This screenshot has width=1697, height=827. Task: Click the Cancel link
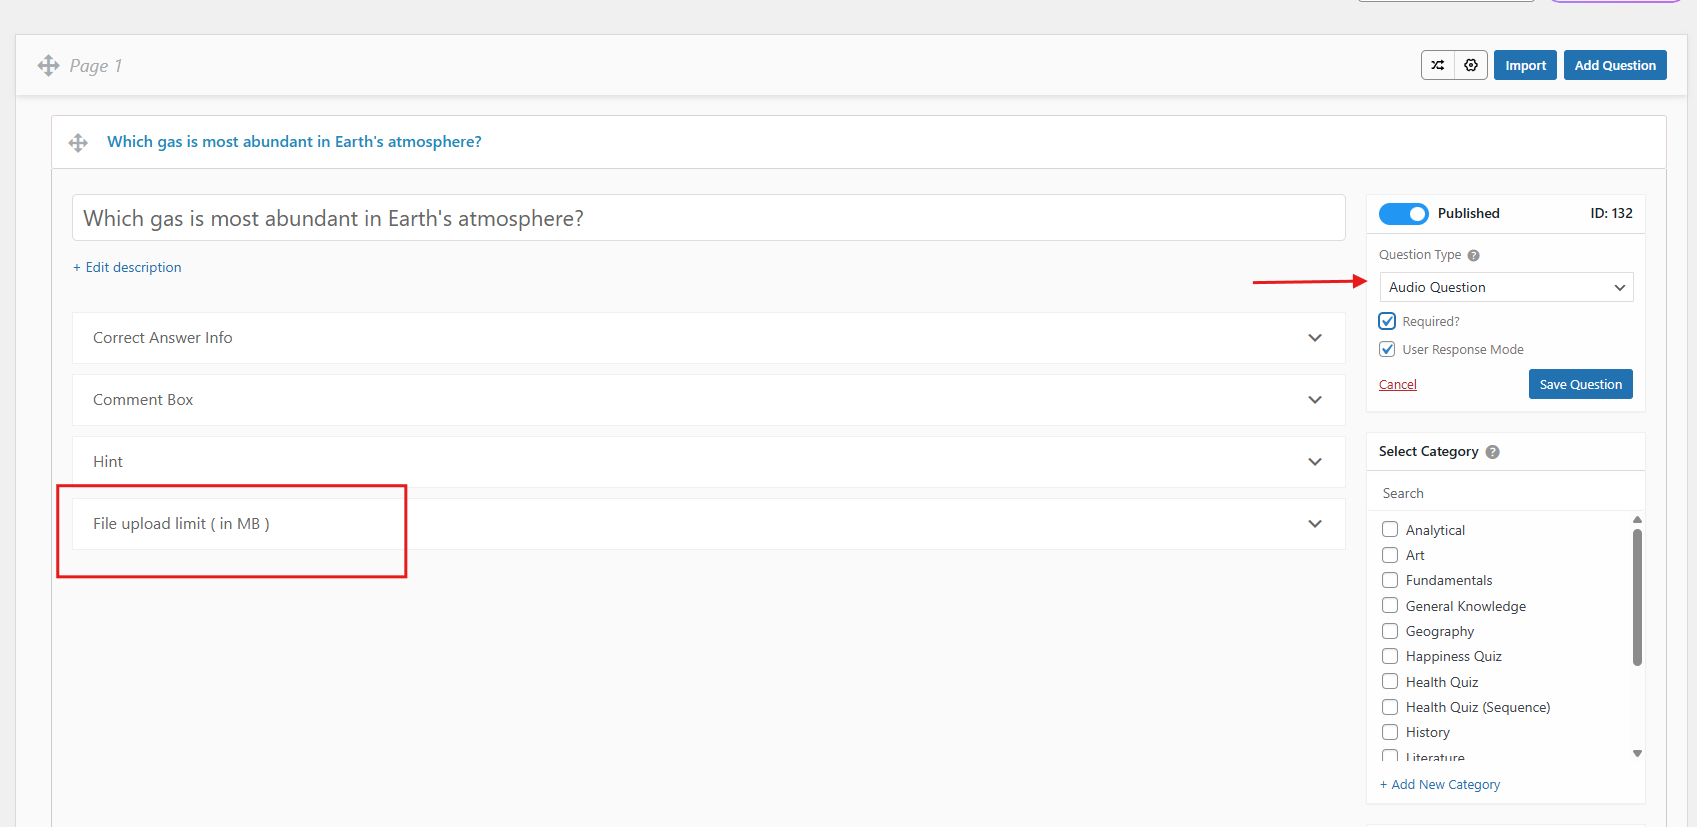tap(1398, 385)
